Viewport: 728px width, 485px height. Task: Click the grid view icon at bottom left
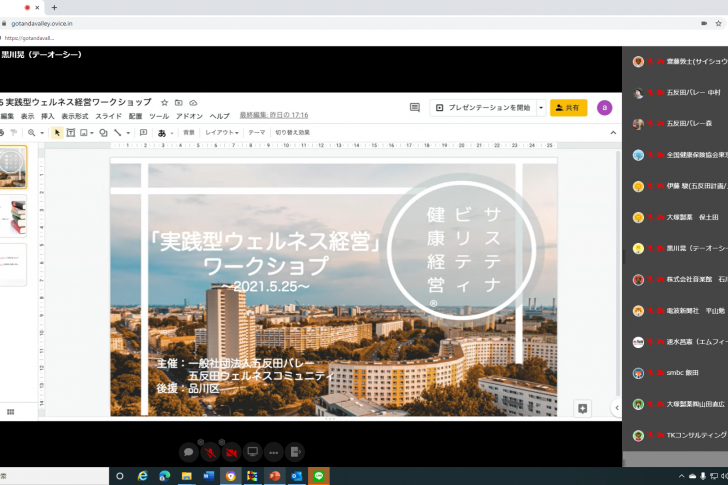click(x=10, y=411)
